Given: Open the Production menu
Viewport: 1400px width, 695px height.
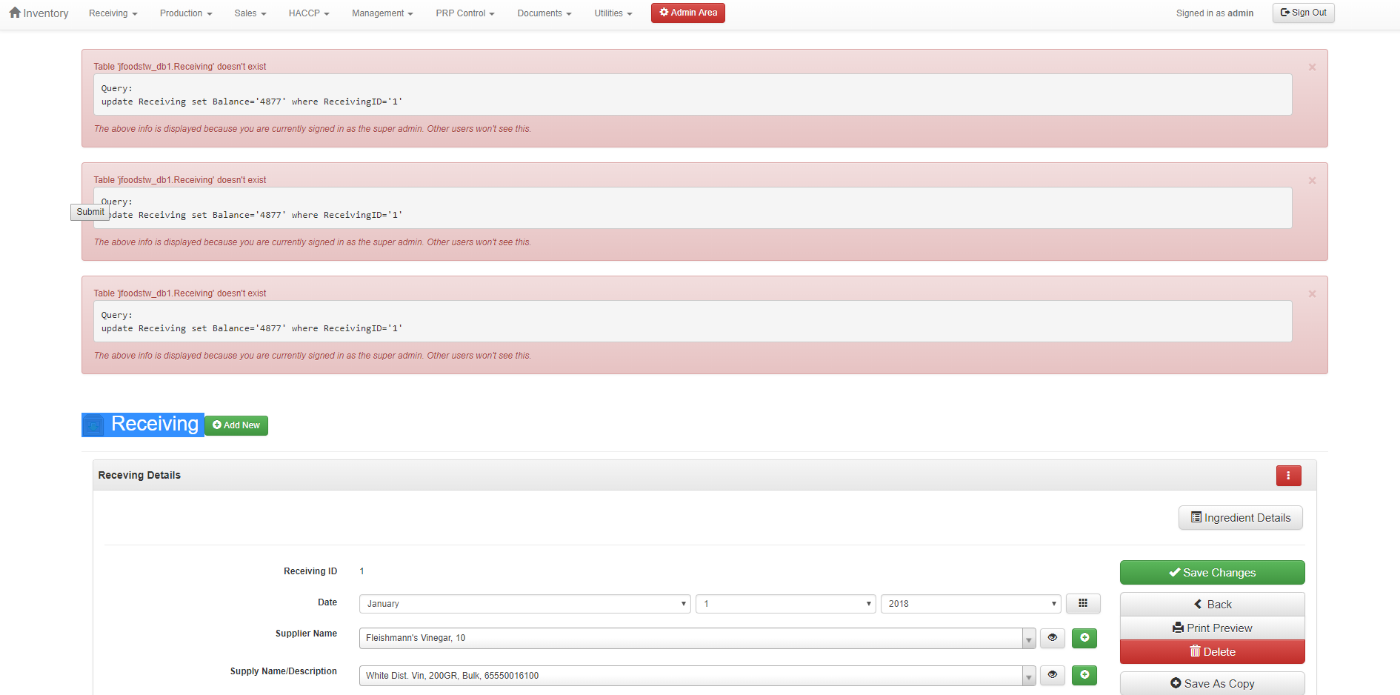Looking at the screenshot, I should (186, 13).
